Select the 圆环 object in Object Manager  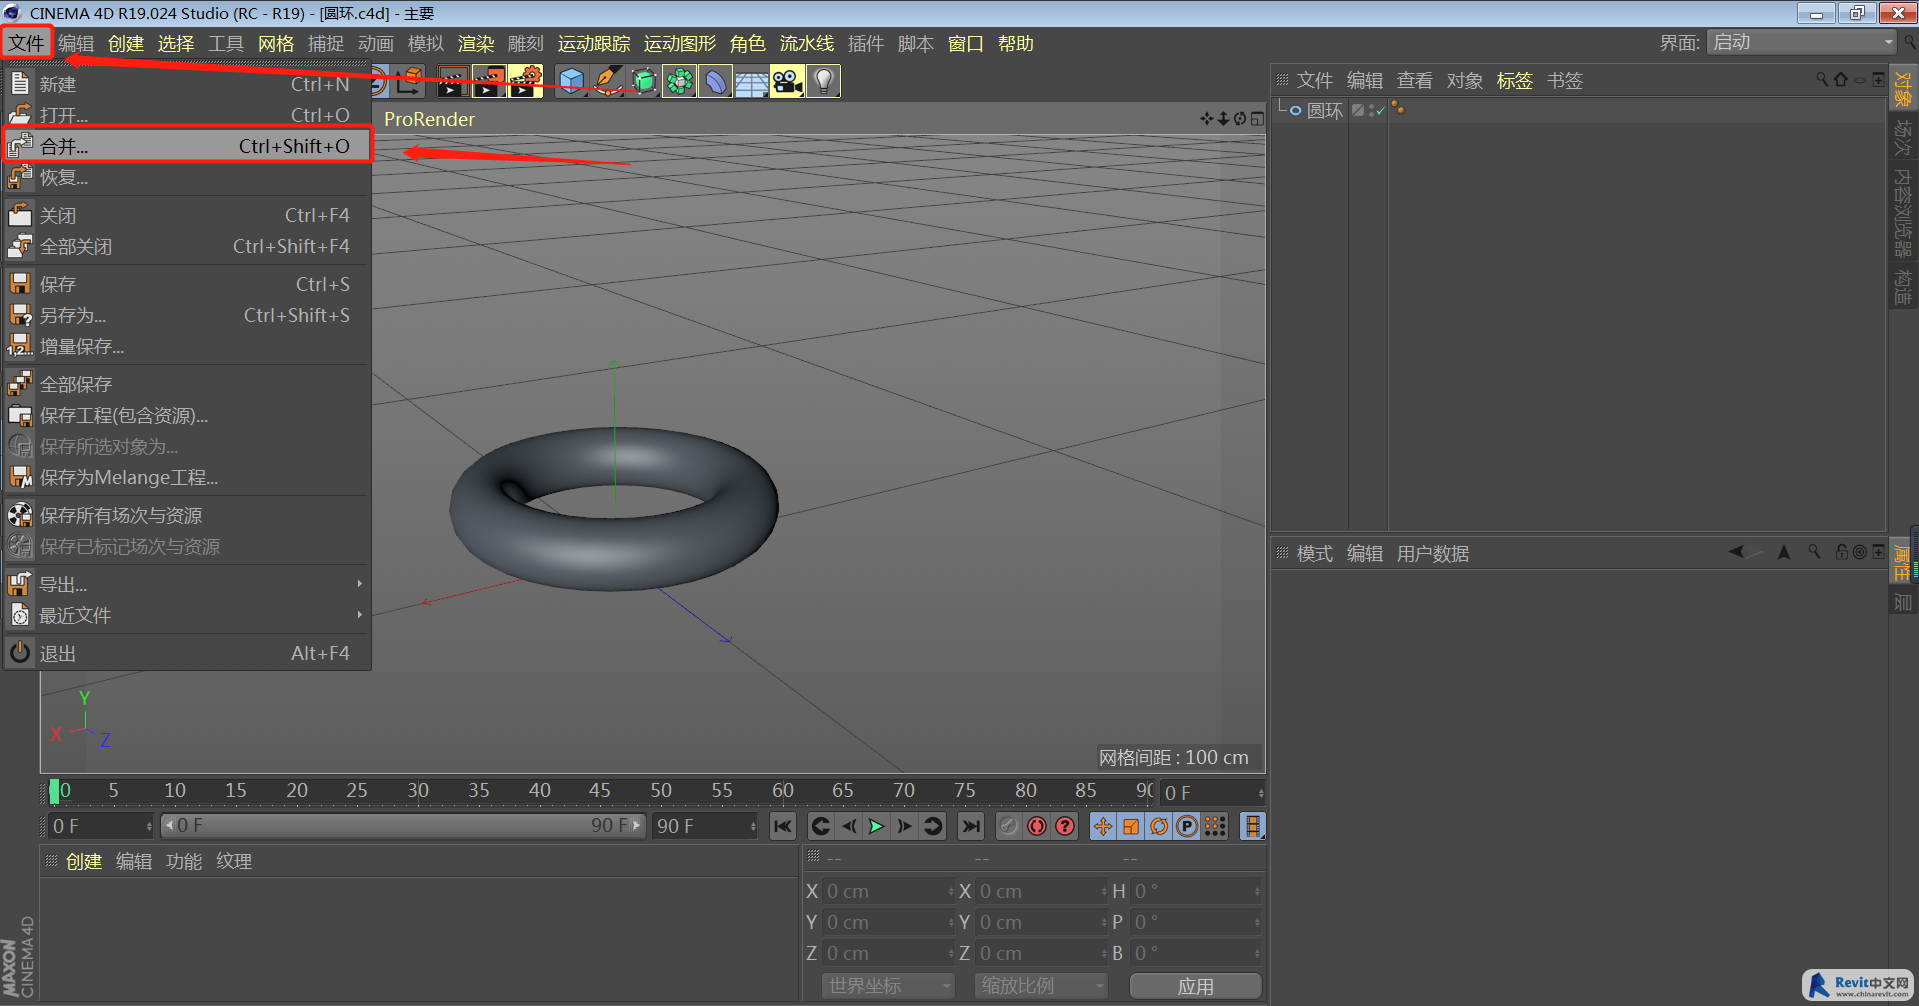pyautogui.click(x=1324, y=110)
